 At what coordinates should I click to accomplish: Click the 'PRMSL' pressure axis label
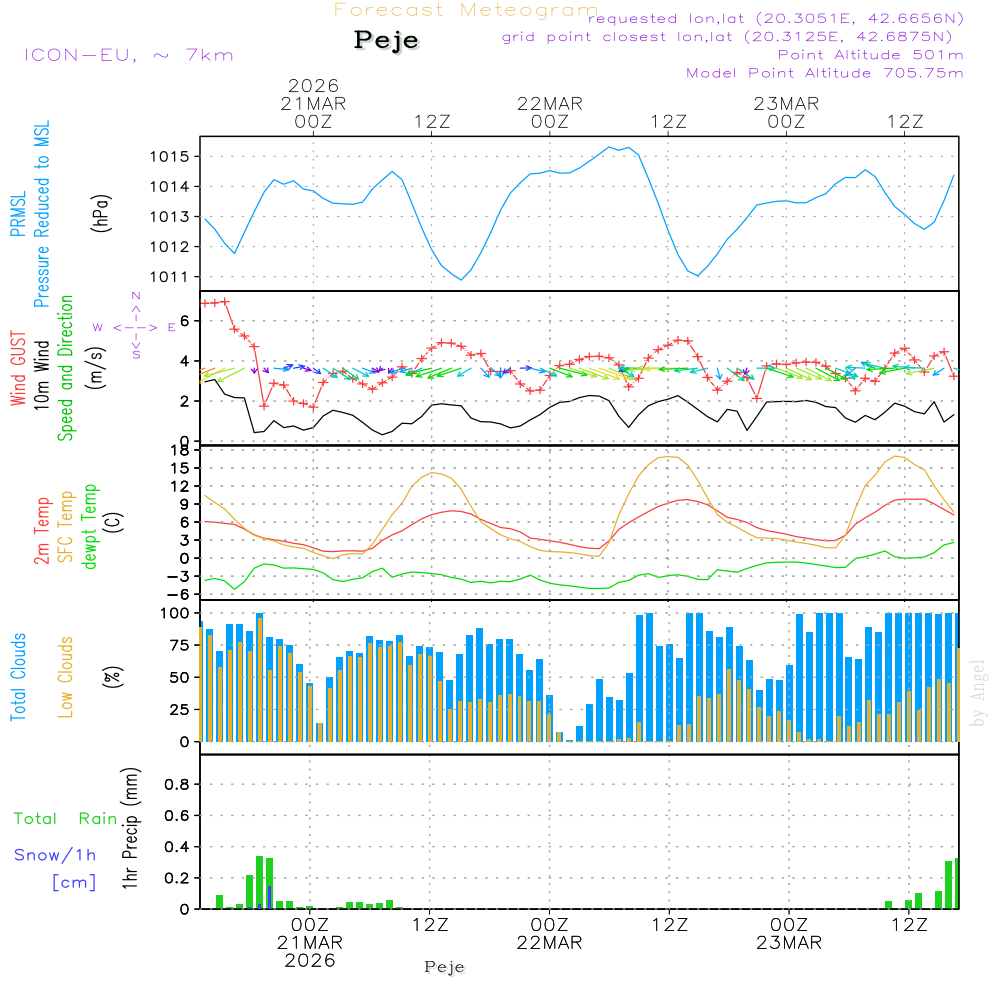(17, 216)
